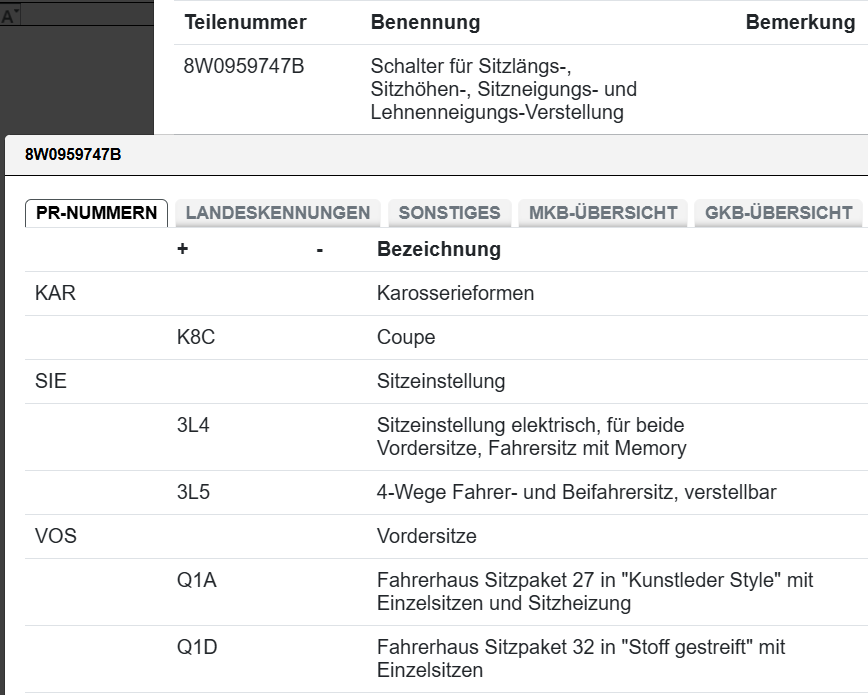Click the A font size icon
Viewport: 868px width, 695px height.
[9, 15]
